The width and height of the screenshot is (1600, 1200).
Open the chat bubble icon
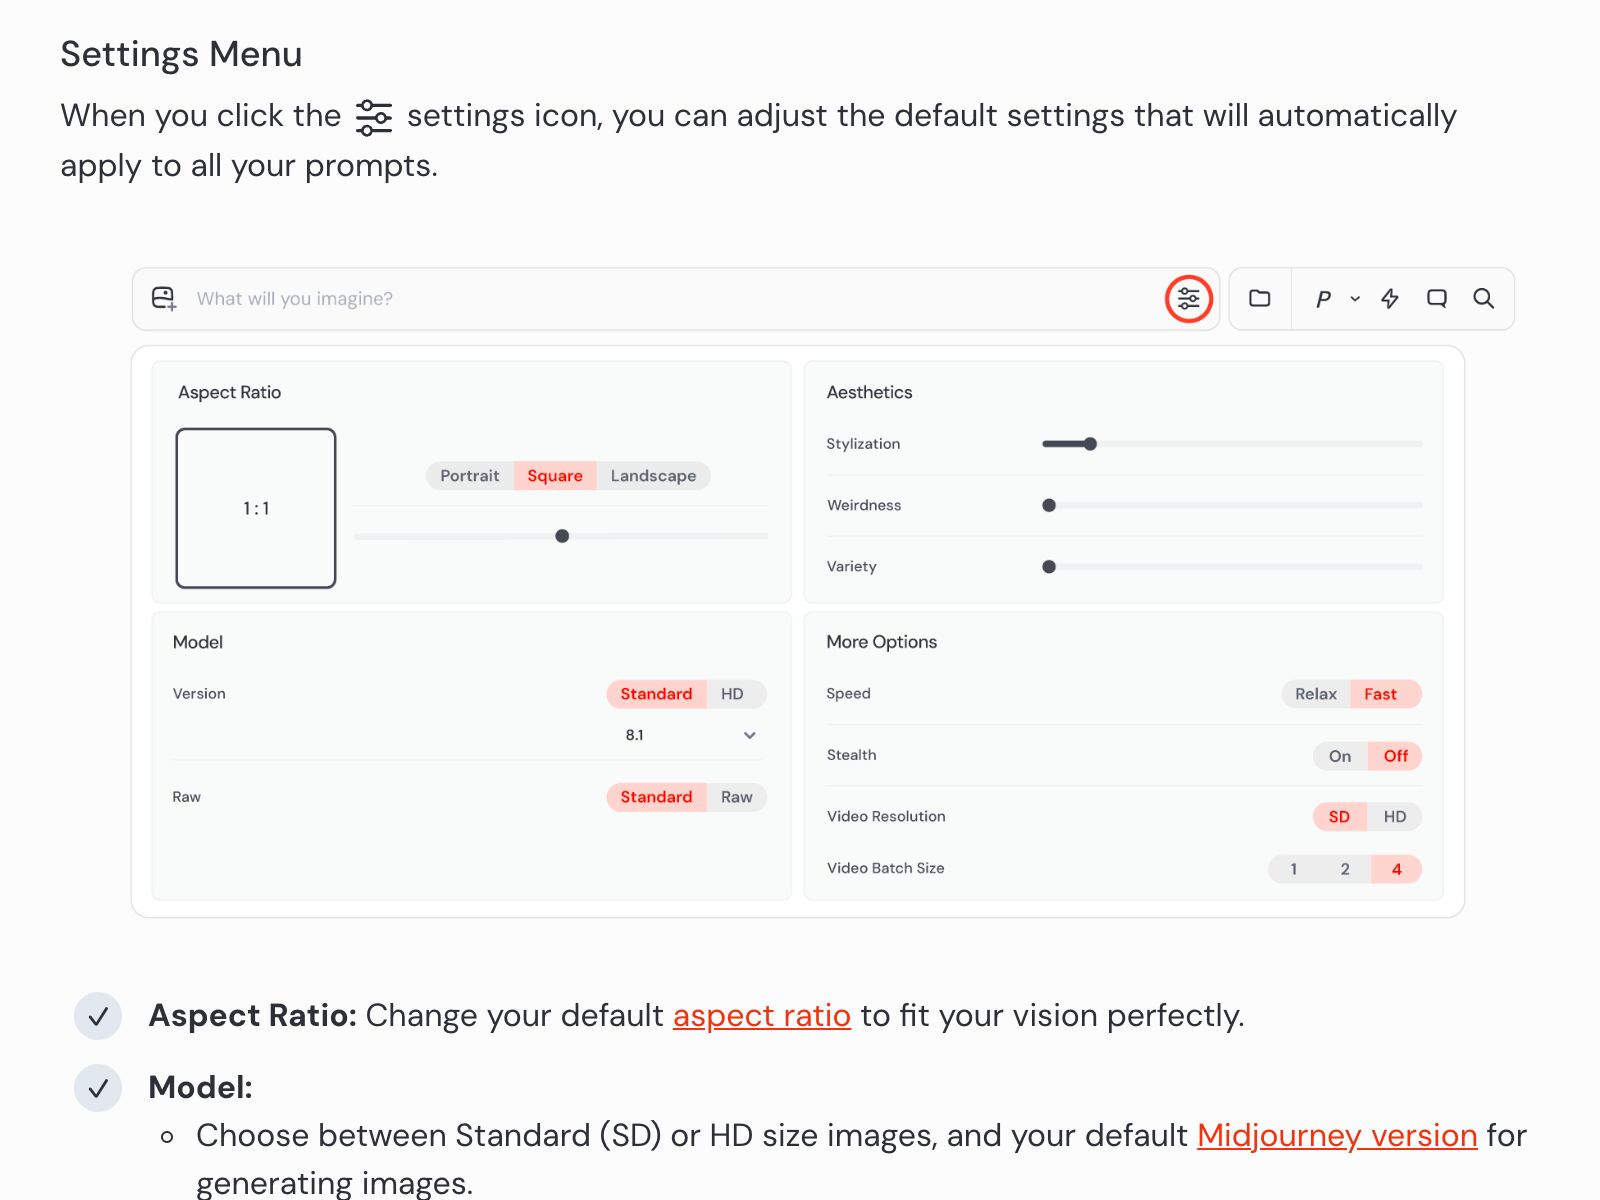(1437, 298)
